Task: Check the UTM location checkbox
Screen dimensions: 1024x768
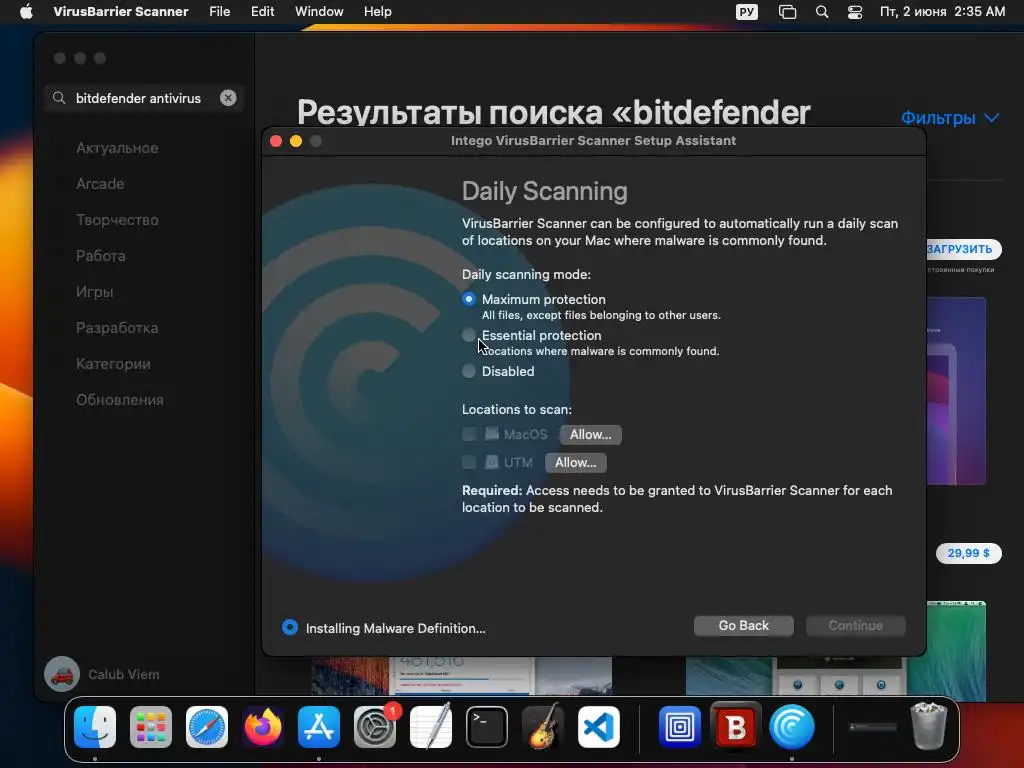Action: [x=469, y=462]
